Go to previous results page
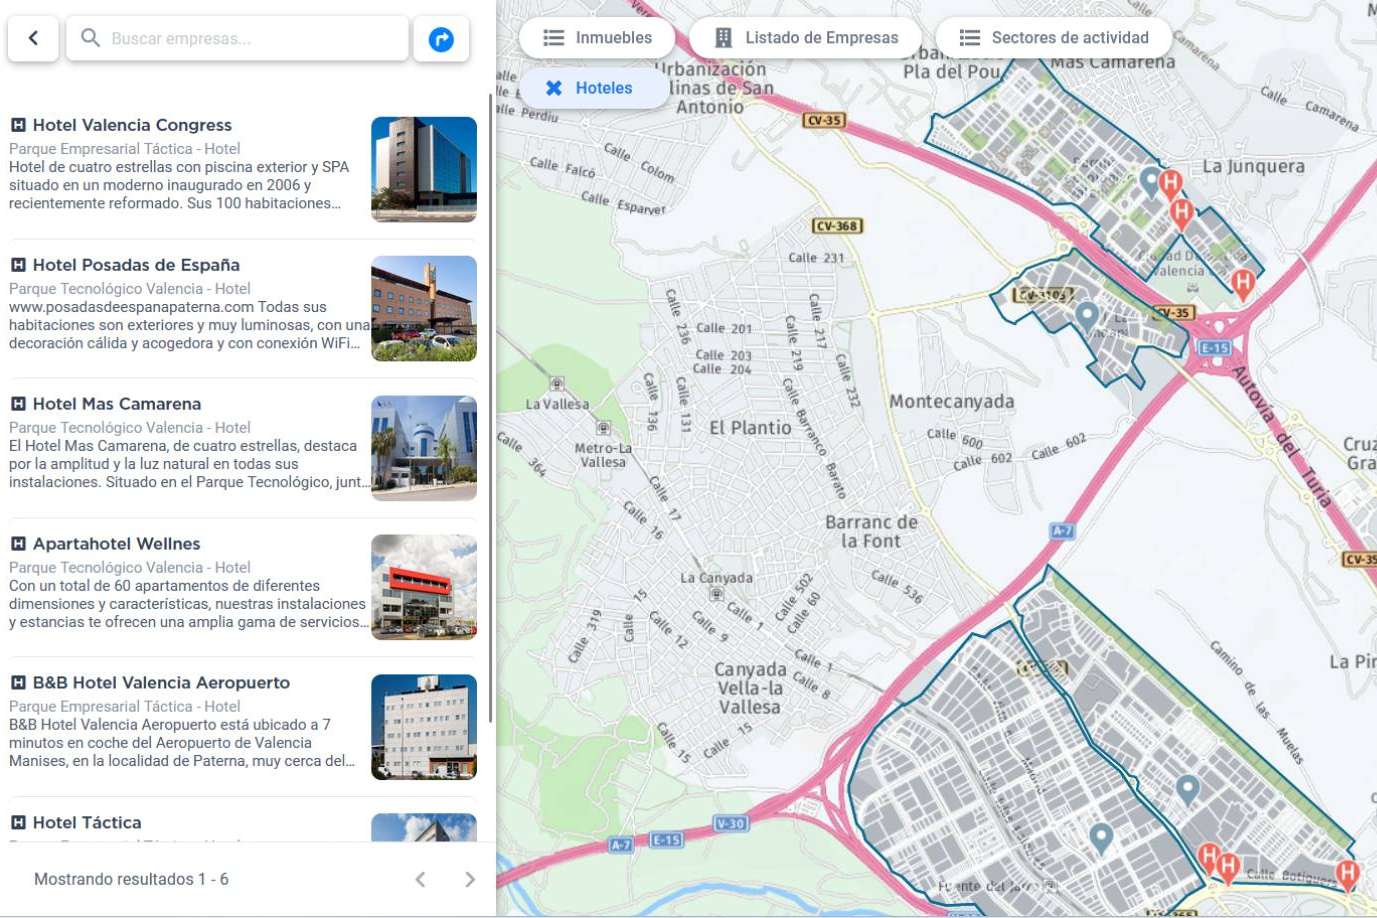The width and height of the screenshot is (1377, 918). click(x=421, y=879)
